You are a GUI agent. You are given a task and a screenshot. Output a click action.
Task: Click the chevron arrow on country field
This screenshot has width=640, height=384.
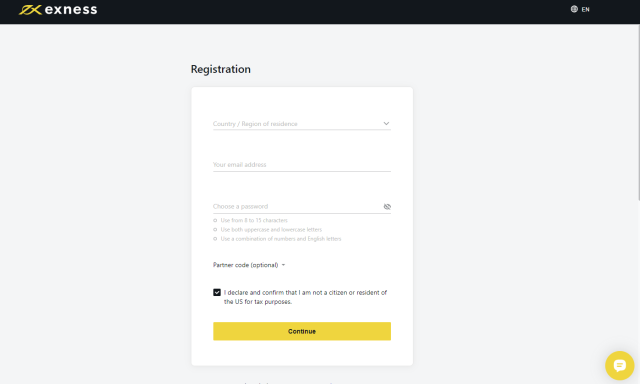pyautogui.click(x=386, y=124)
